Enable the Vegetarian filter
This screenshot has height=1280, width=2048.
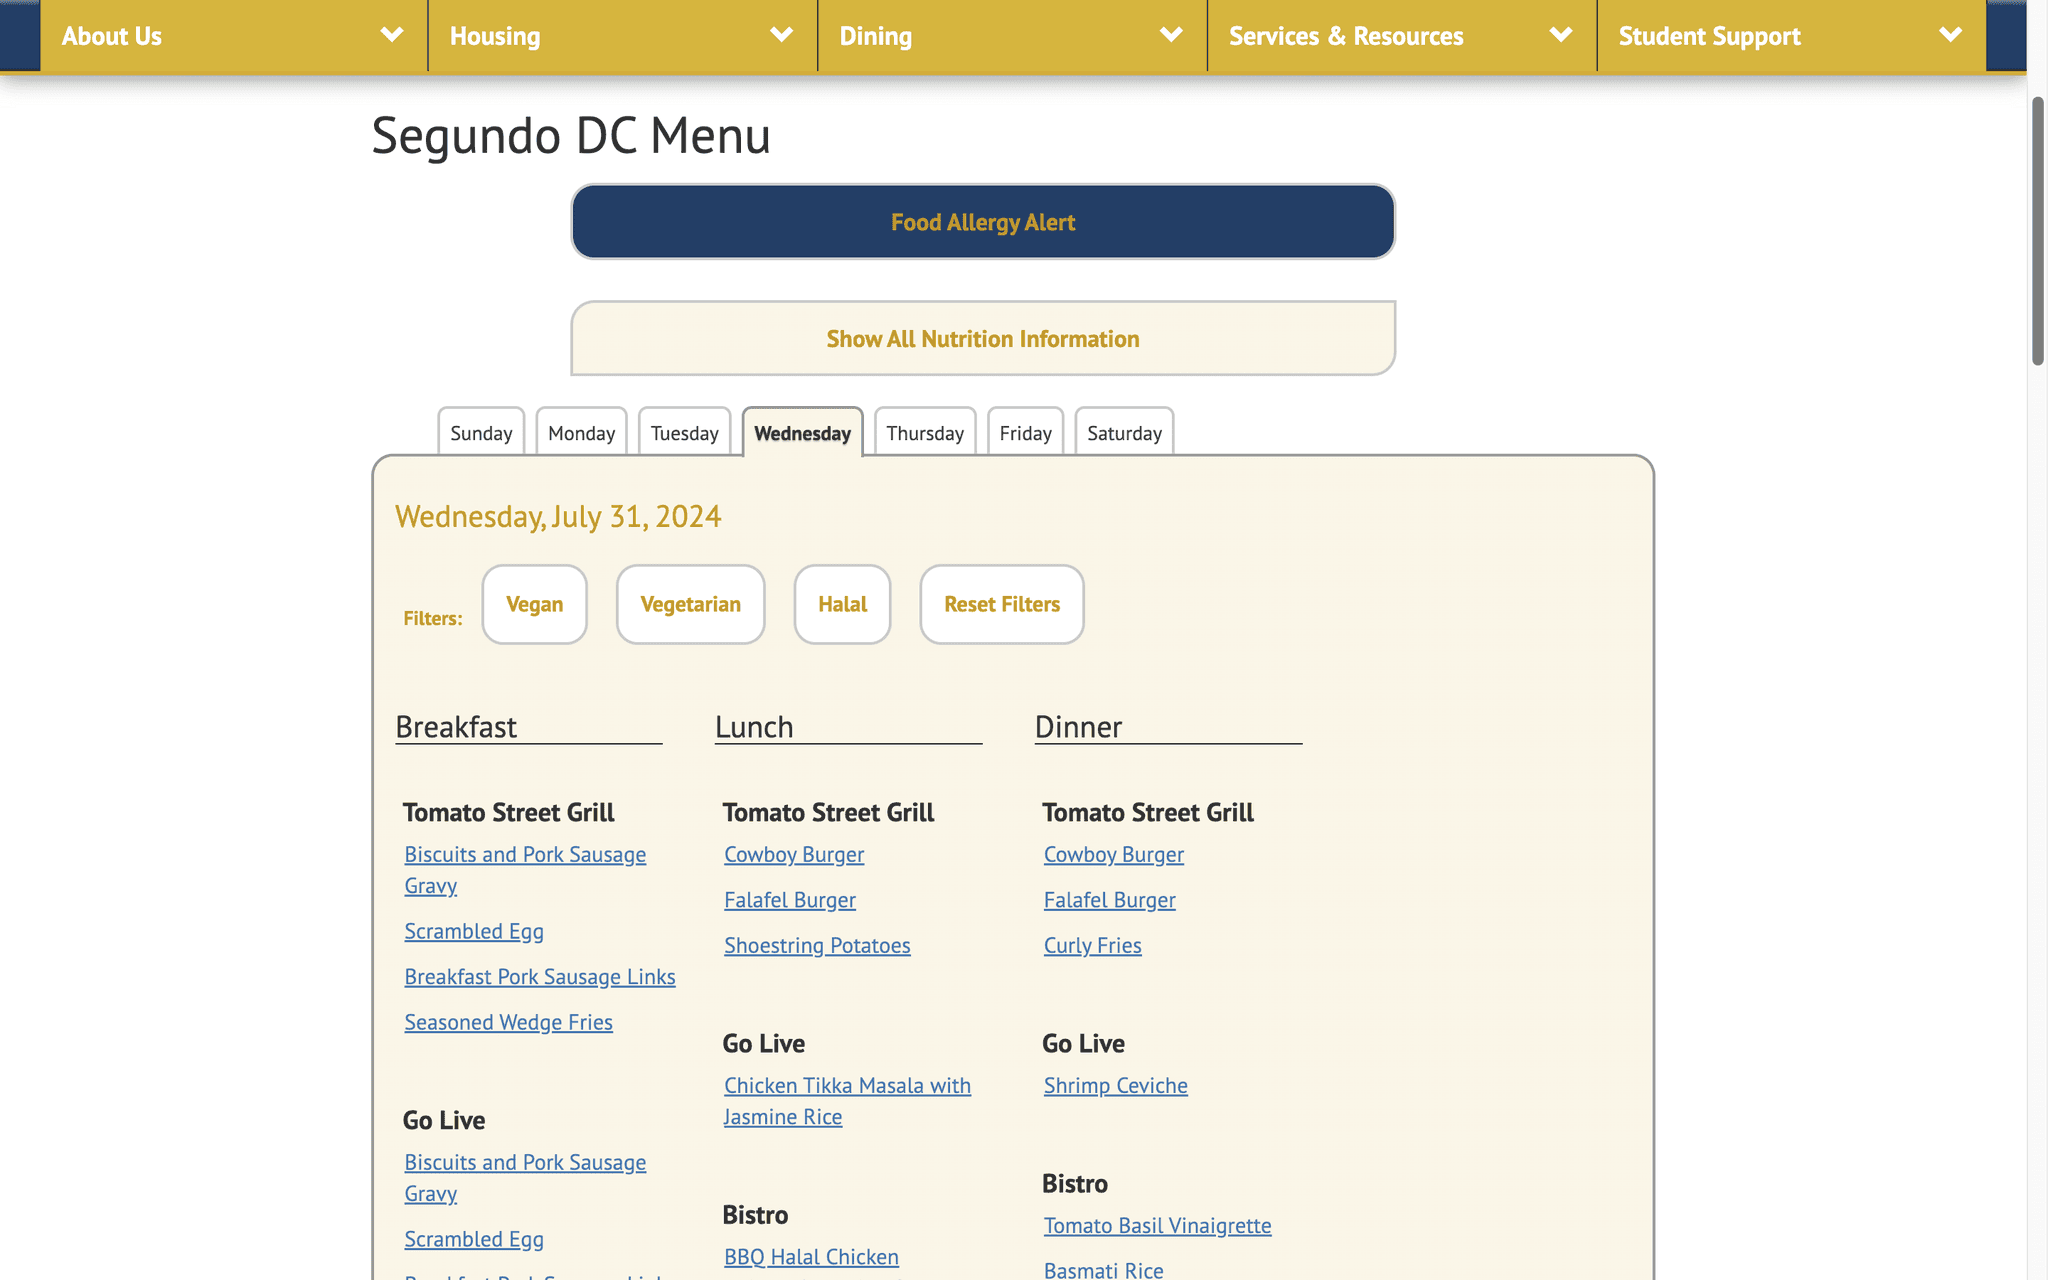pos(690,604)
